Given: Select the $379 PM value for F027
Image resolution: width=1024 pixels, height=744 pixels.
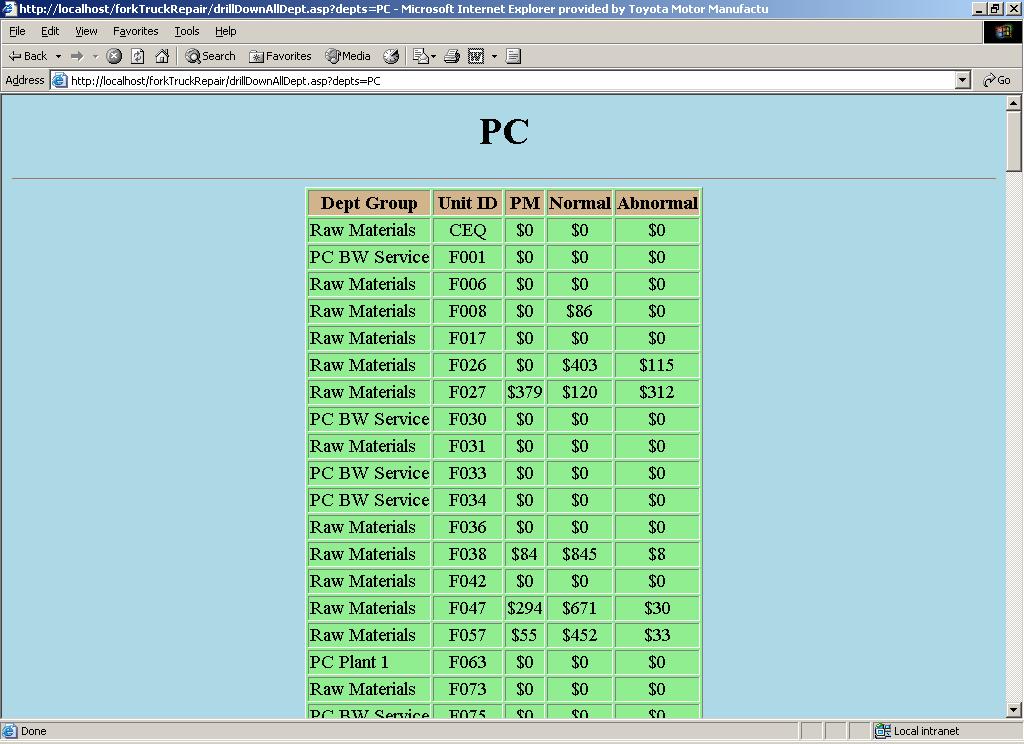Looking at the screenshot, I should pyautogui.click(x=525, y=393).
